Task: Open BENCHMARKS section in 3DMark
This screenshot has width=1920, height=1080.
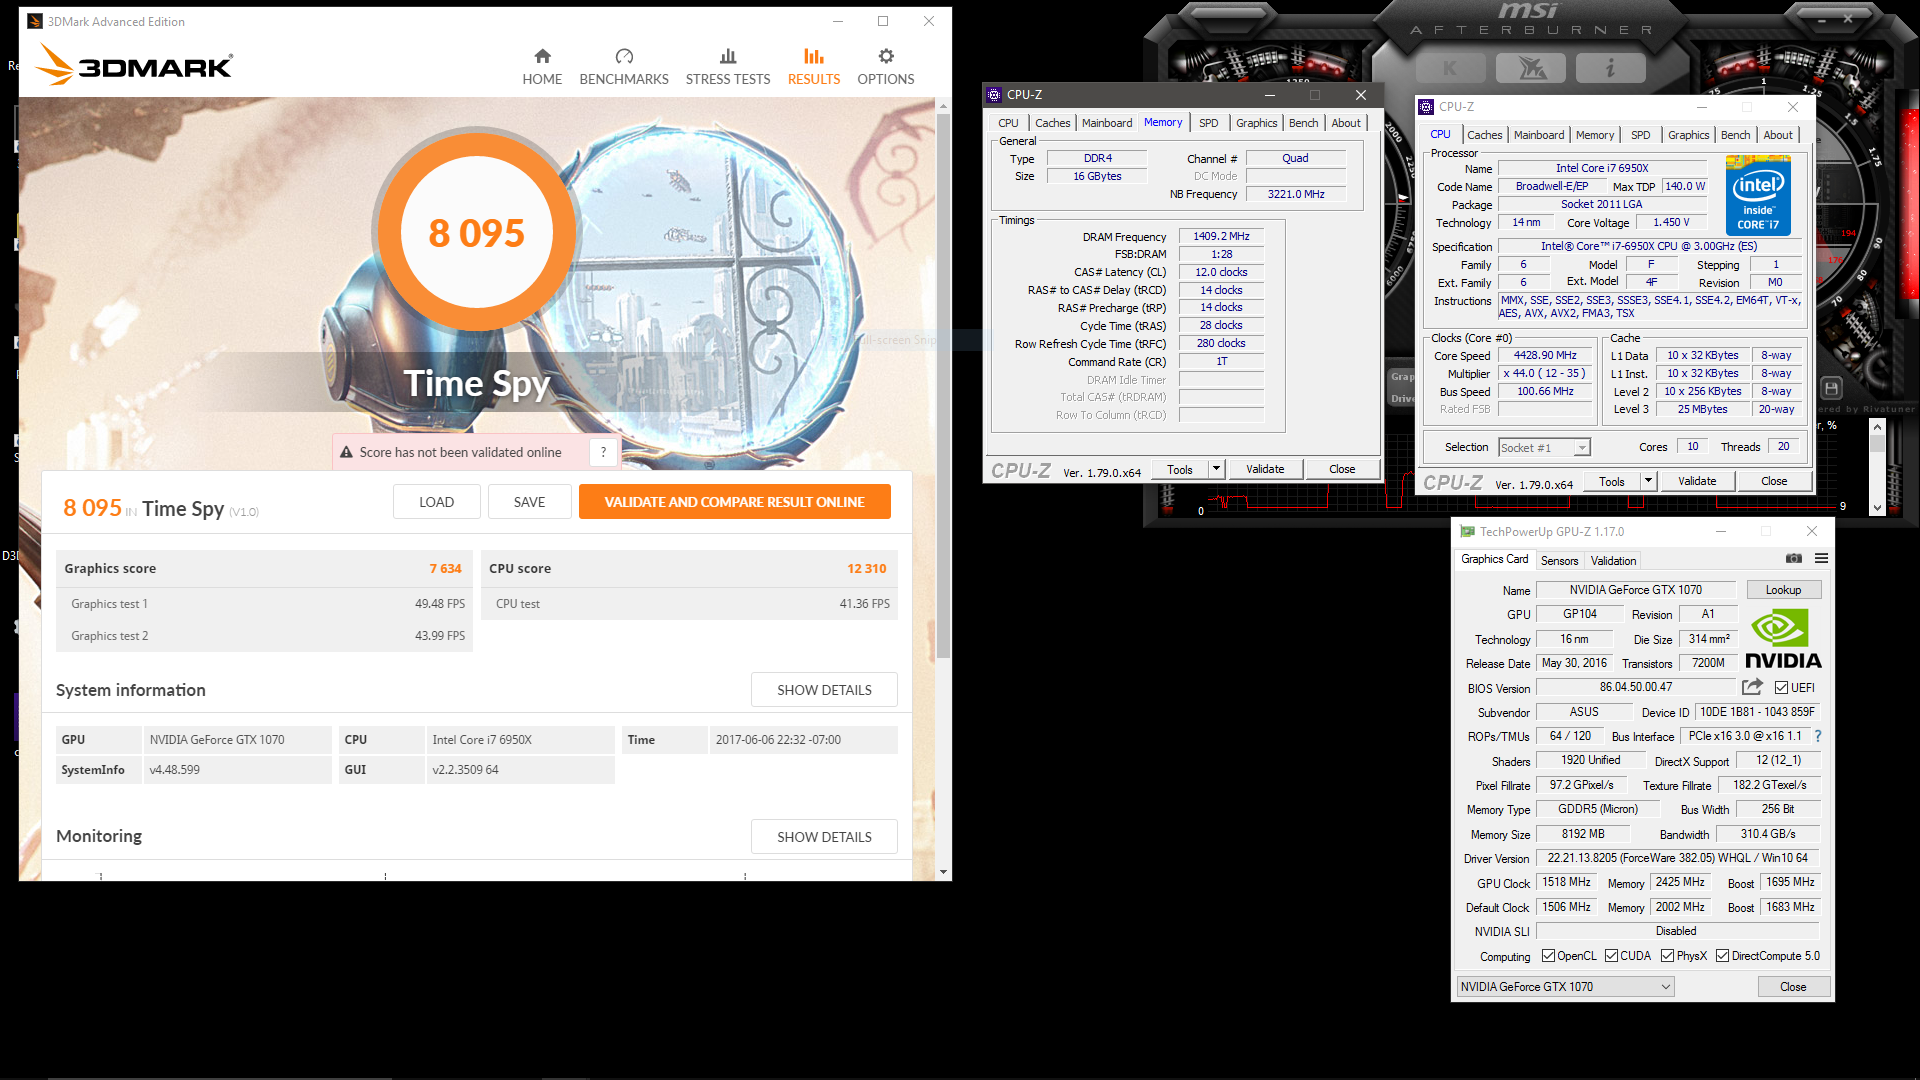Action: point(624,67)
